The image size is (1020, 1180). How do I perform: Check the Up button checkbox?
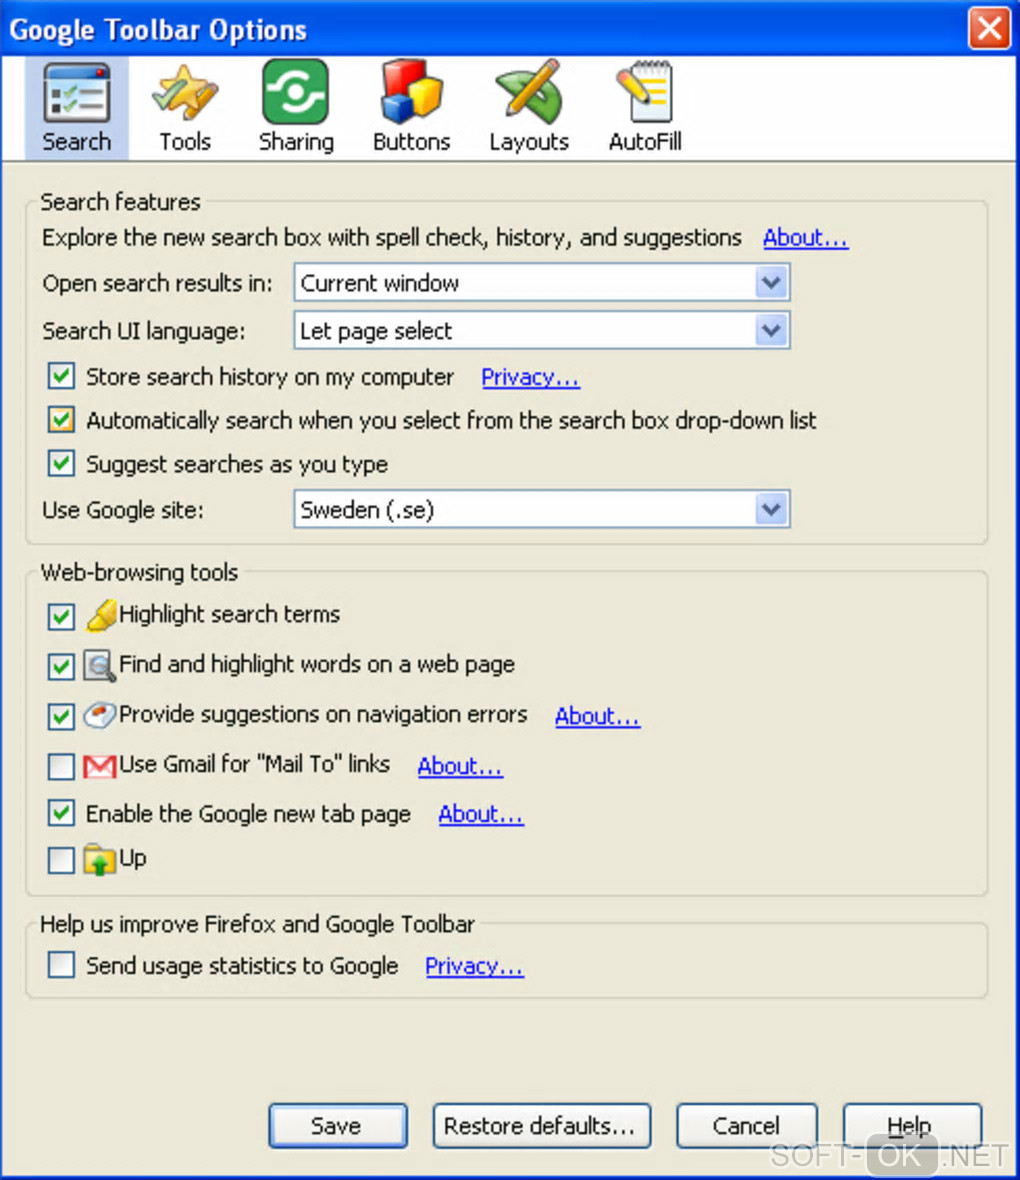(61, 859)
